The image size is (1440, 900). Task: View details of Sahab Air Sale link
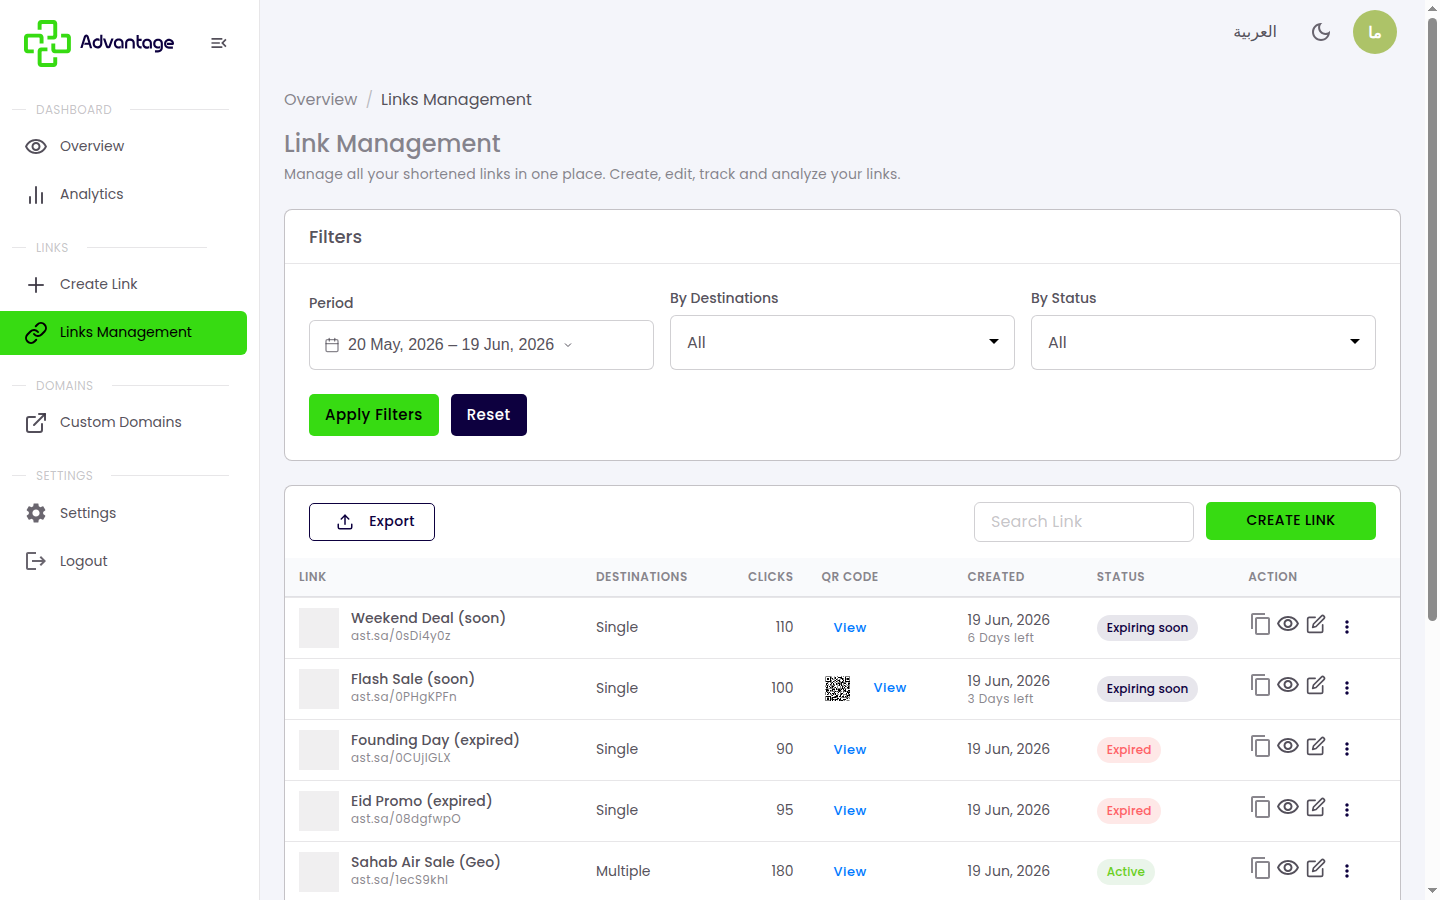[x=1288, y=868]
